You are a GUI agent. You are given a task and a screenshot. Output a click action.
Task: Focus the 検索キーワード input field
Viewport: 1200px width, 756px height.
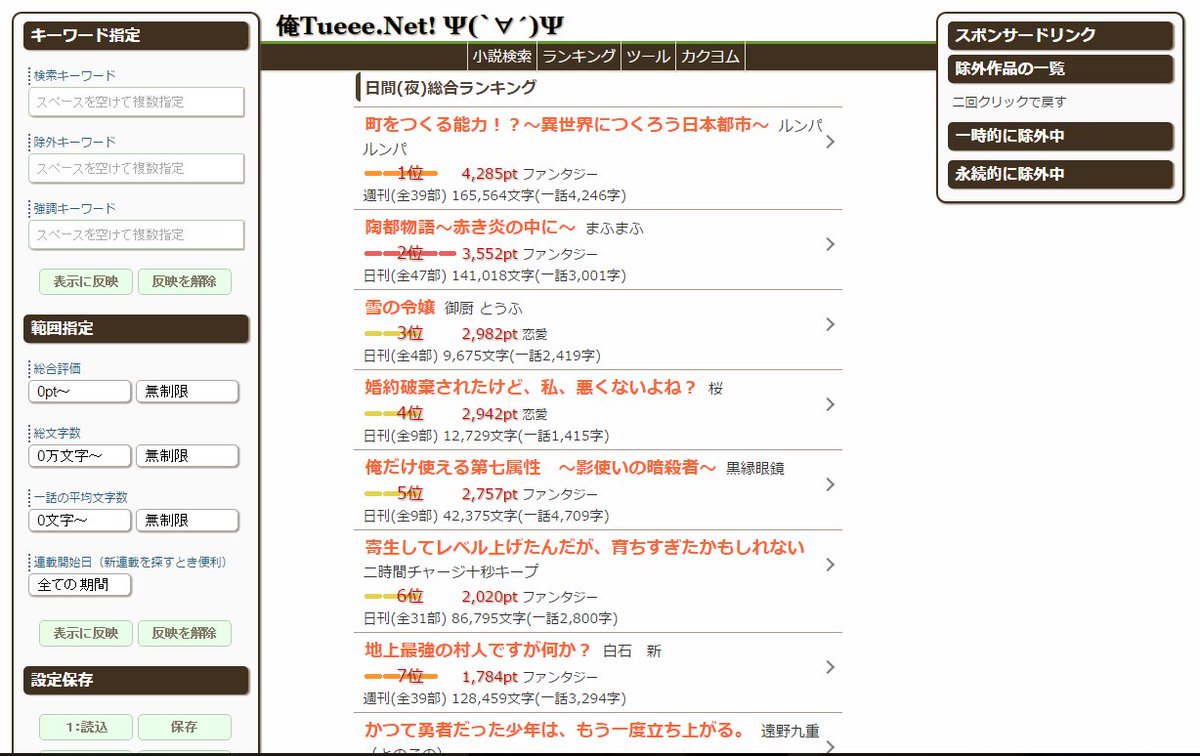pos(136,102)
